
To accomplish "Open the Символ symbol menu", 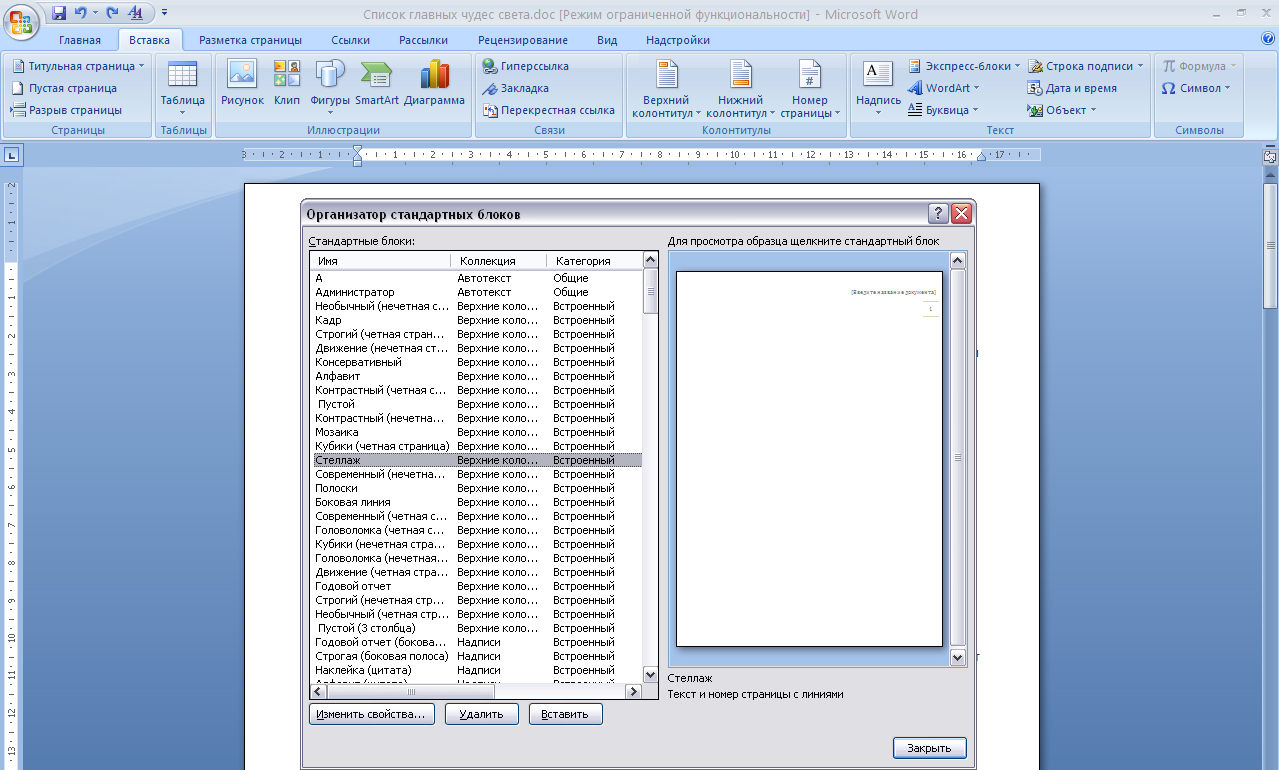I will pyautogui.click(x=1196, y=88).
